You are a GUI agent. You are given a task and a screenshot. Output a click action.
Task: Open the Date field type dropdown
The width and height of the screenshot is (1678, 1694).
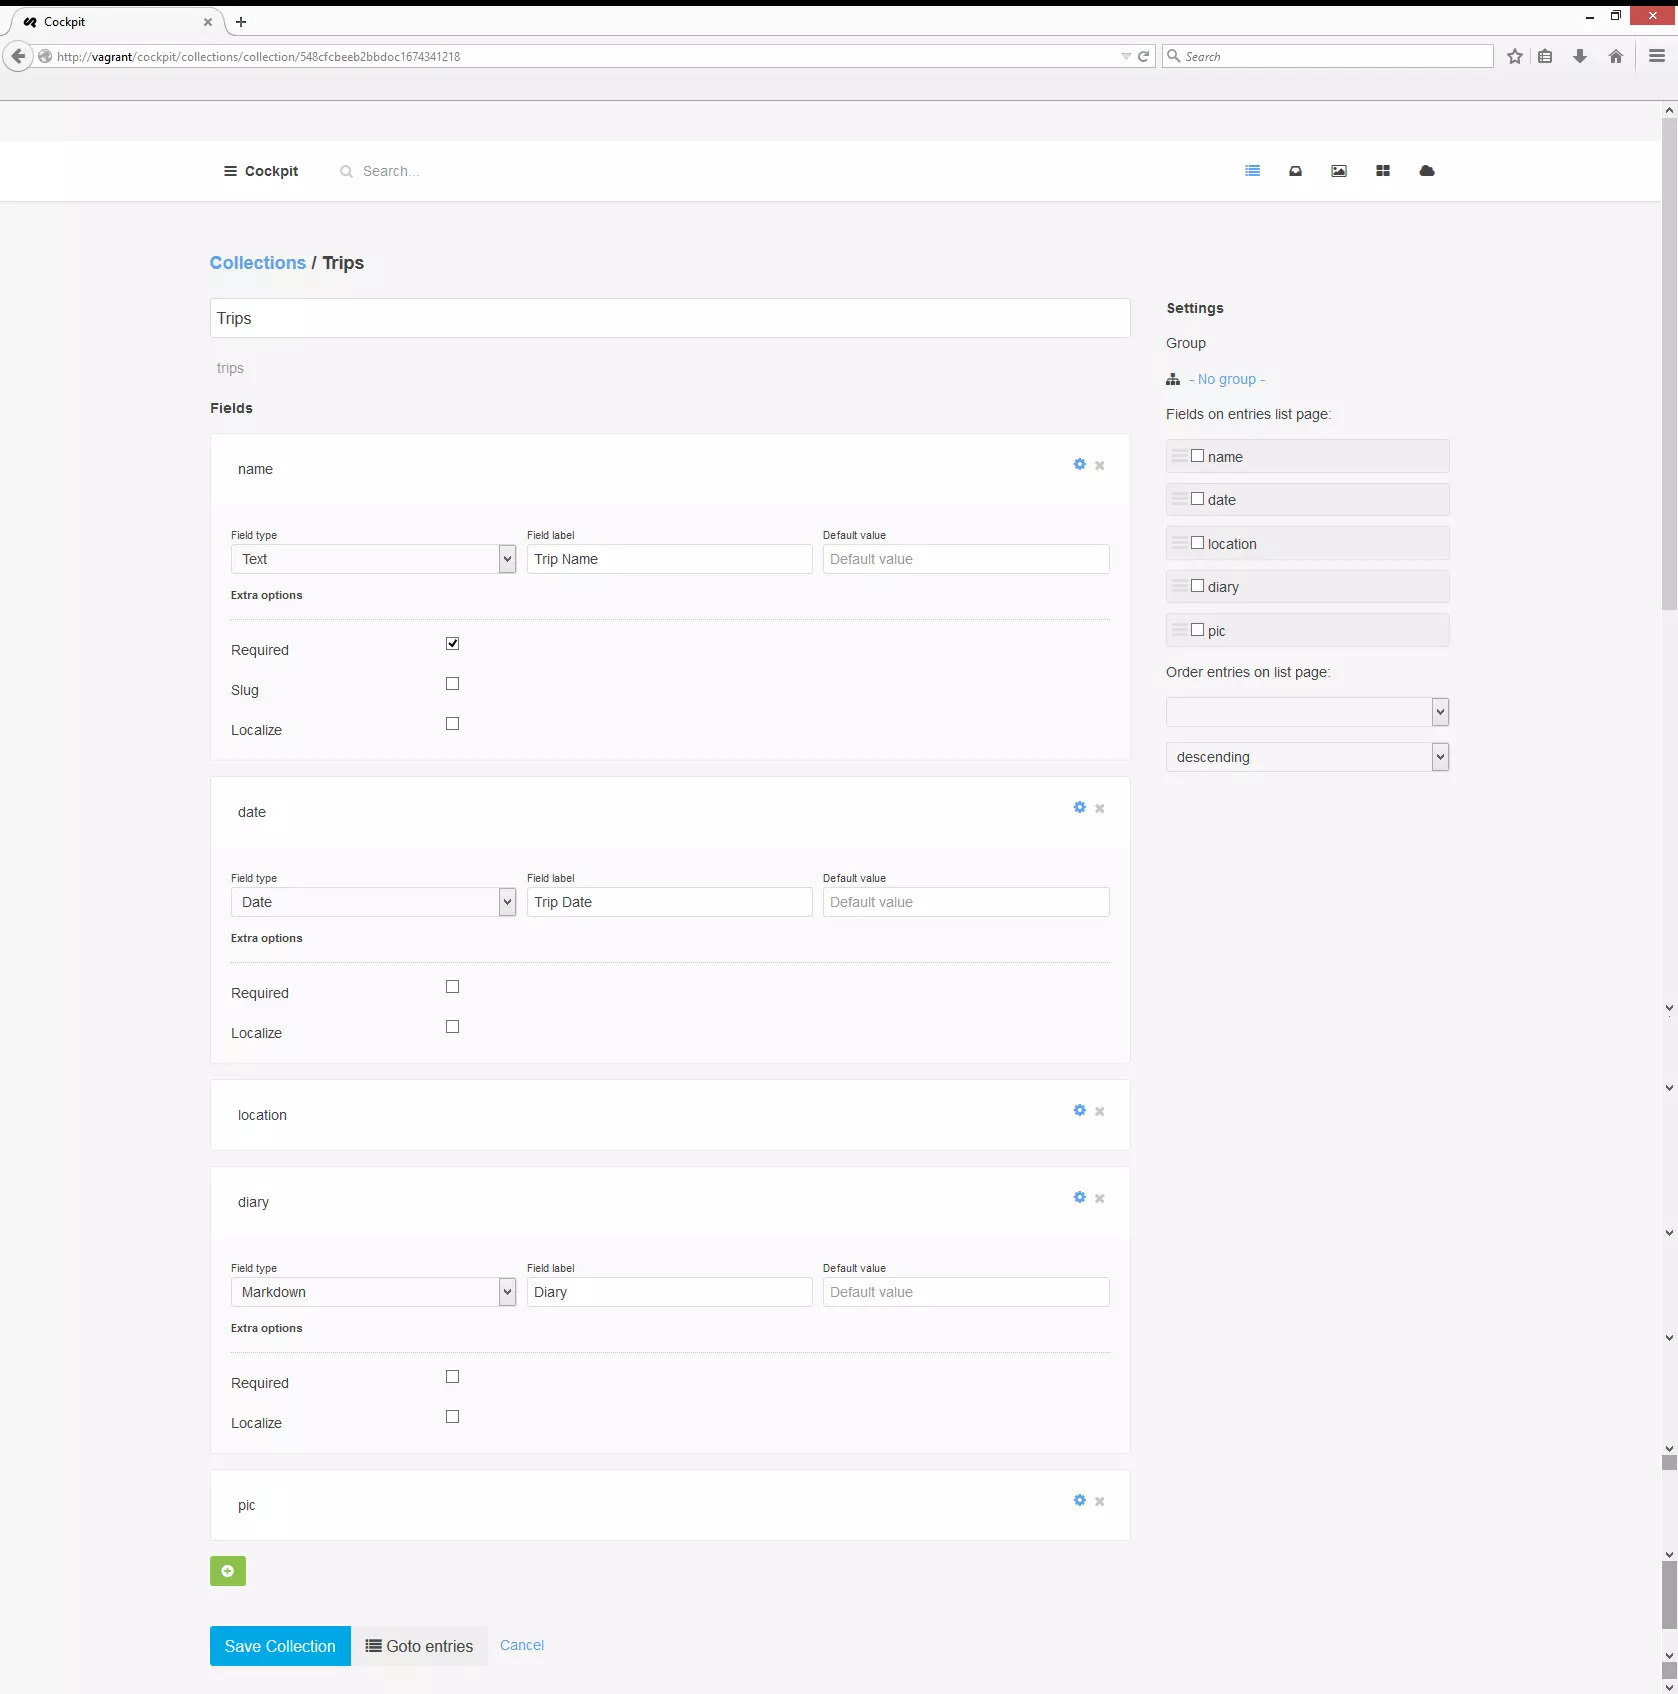[x=374, y=901]
